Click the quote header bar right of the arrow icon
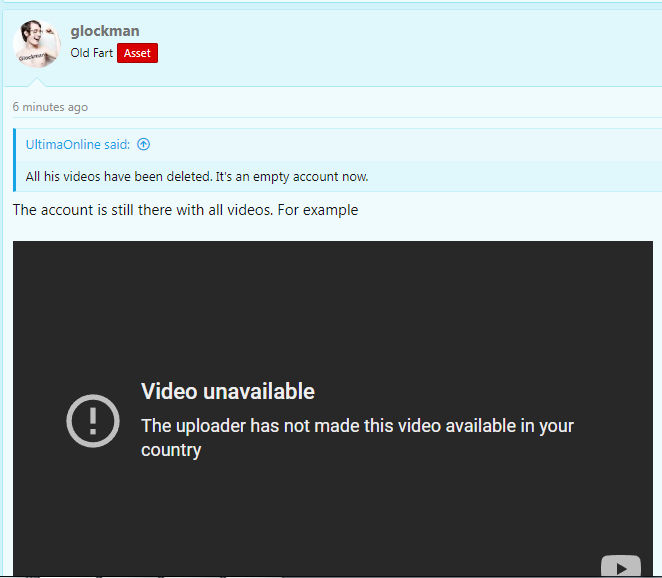662x578 pixels. pyautogui.click(x=400, y=144)
